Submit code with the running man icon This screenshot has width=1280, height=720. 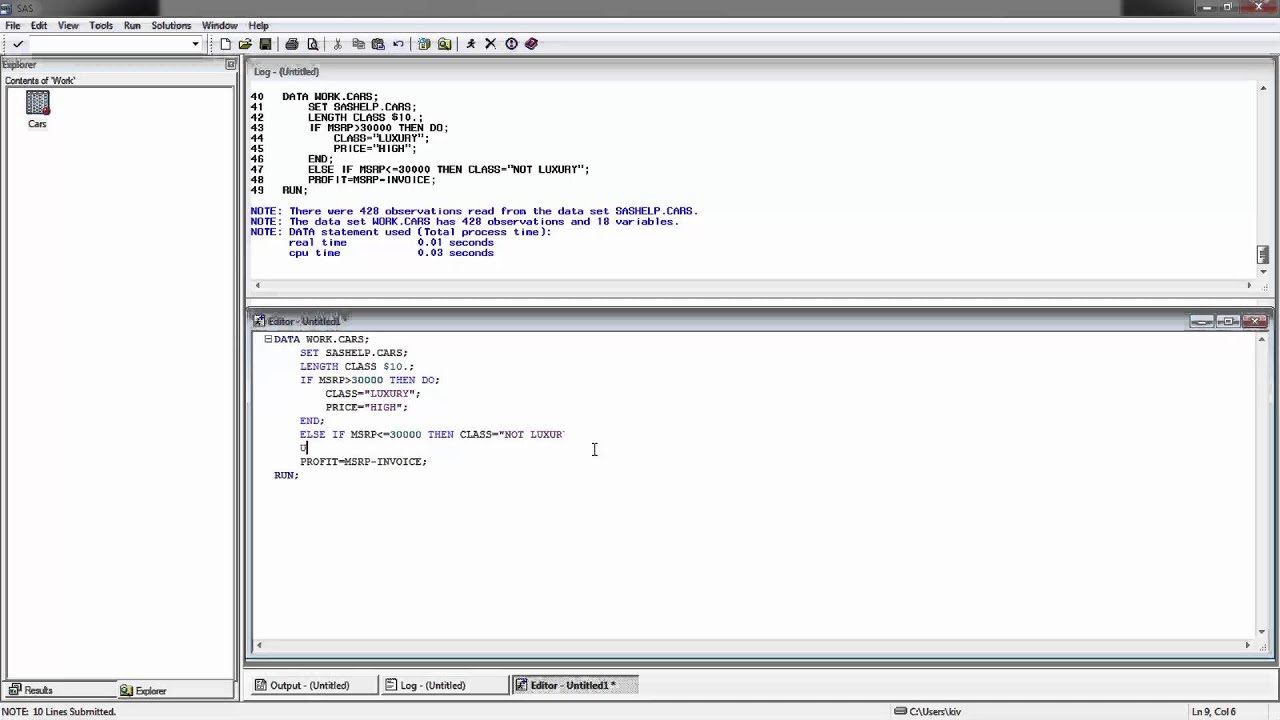470,44
